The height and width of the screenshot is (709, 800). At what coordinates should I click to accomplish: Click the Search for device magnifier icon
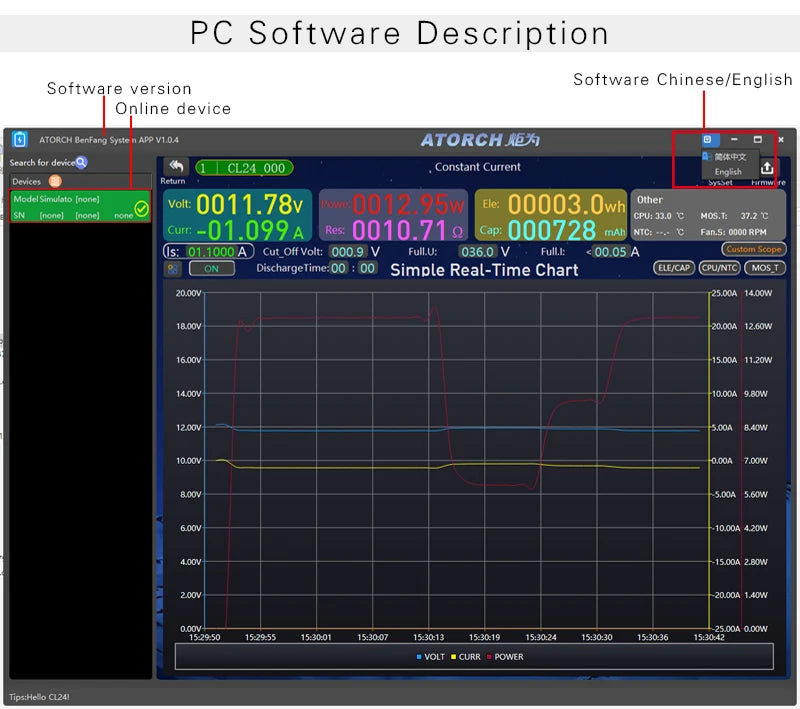click(x=81, y=162)
